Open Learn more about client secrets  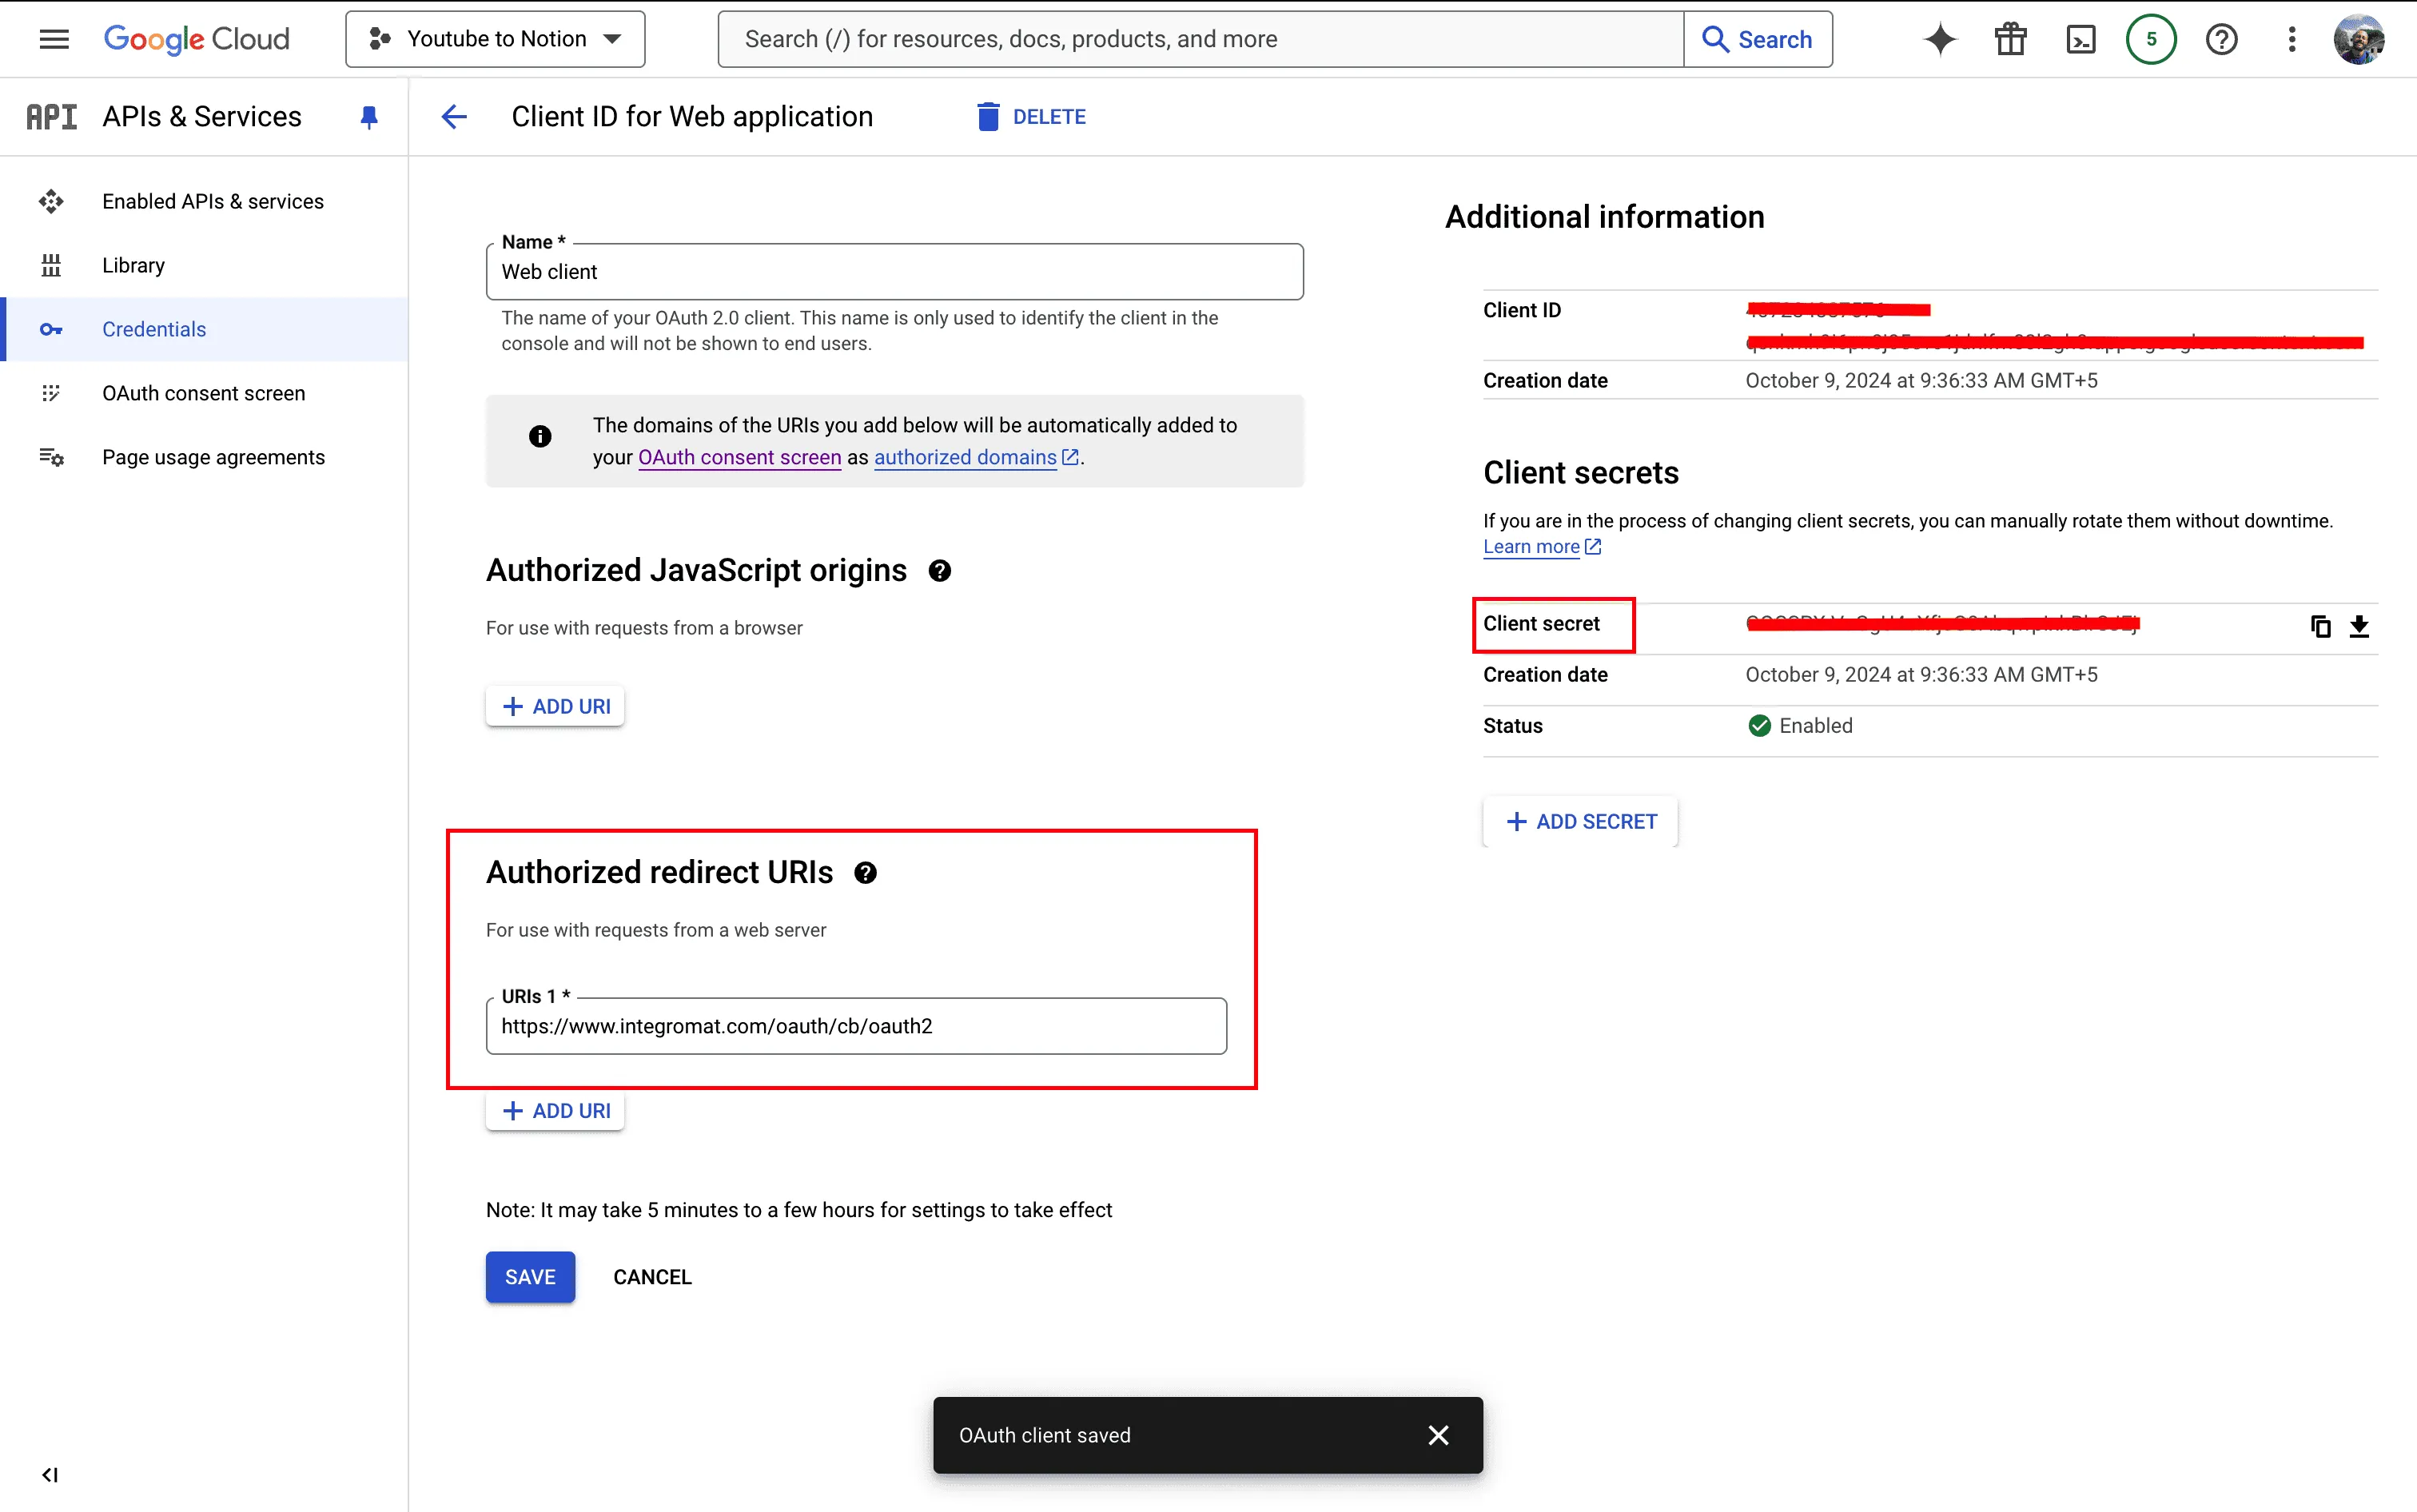point(1541,547)
